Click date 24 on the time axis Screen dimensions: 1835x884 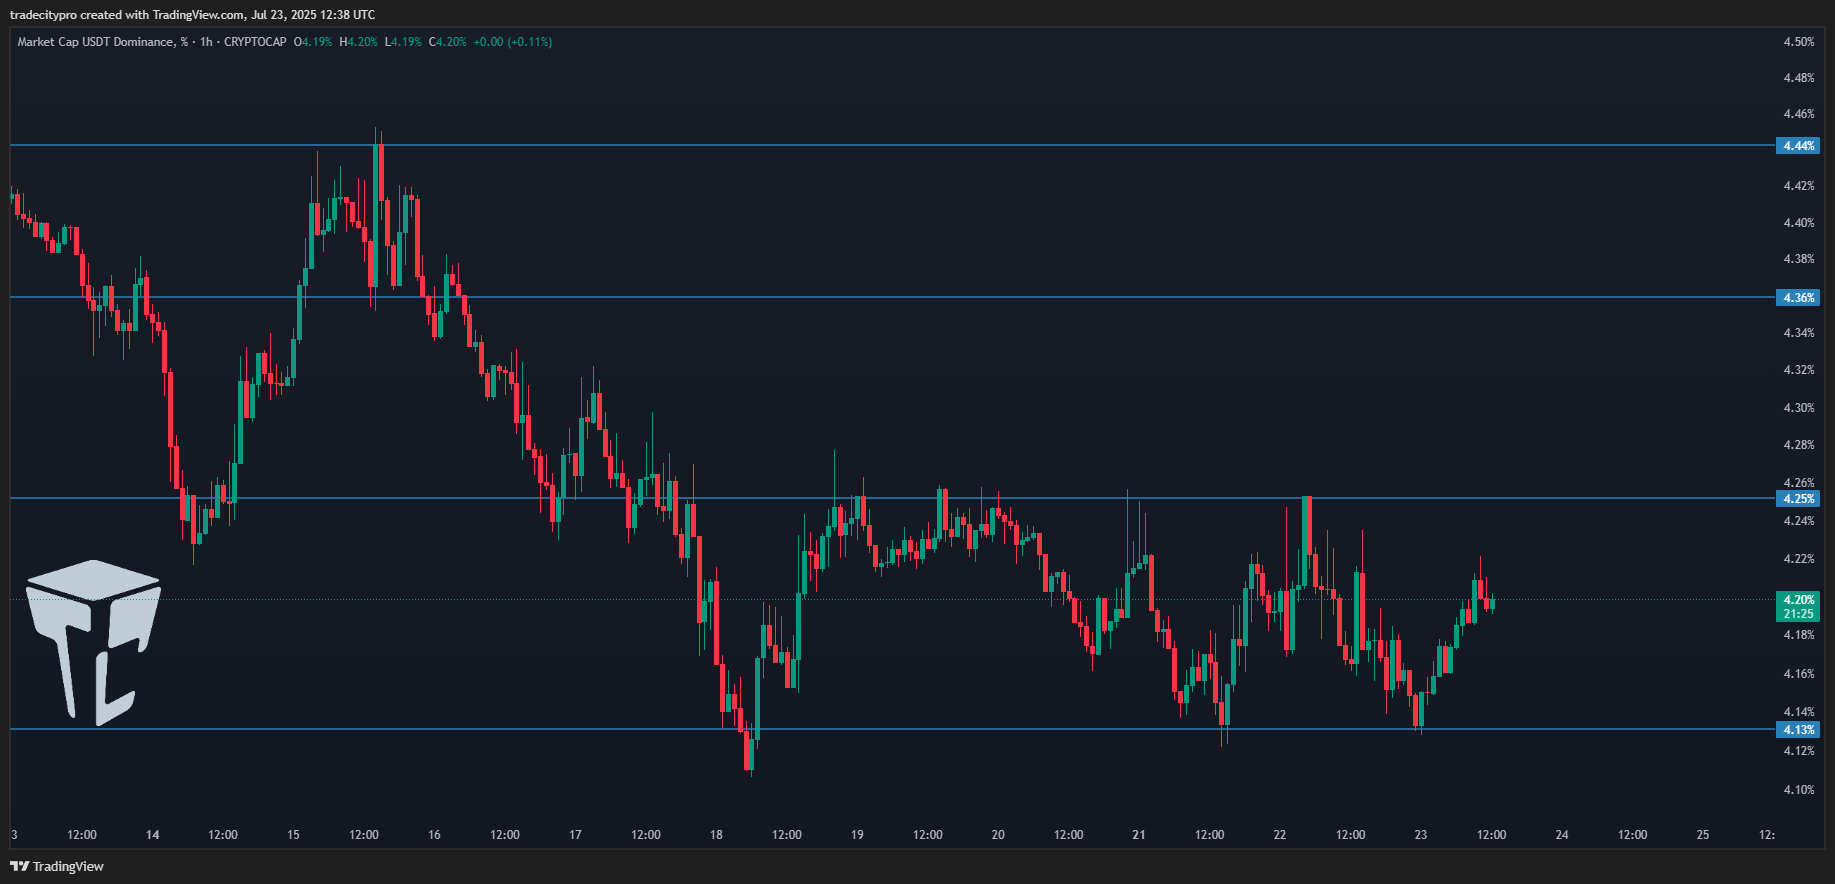tap(1562, 835)
